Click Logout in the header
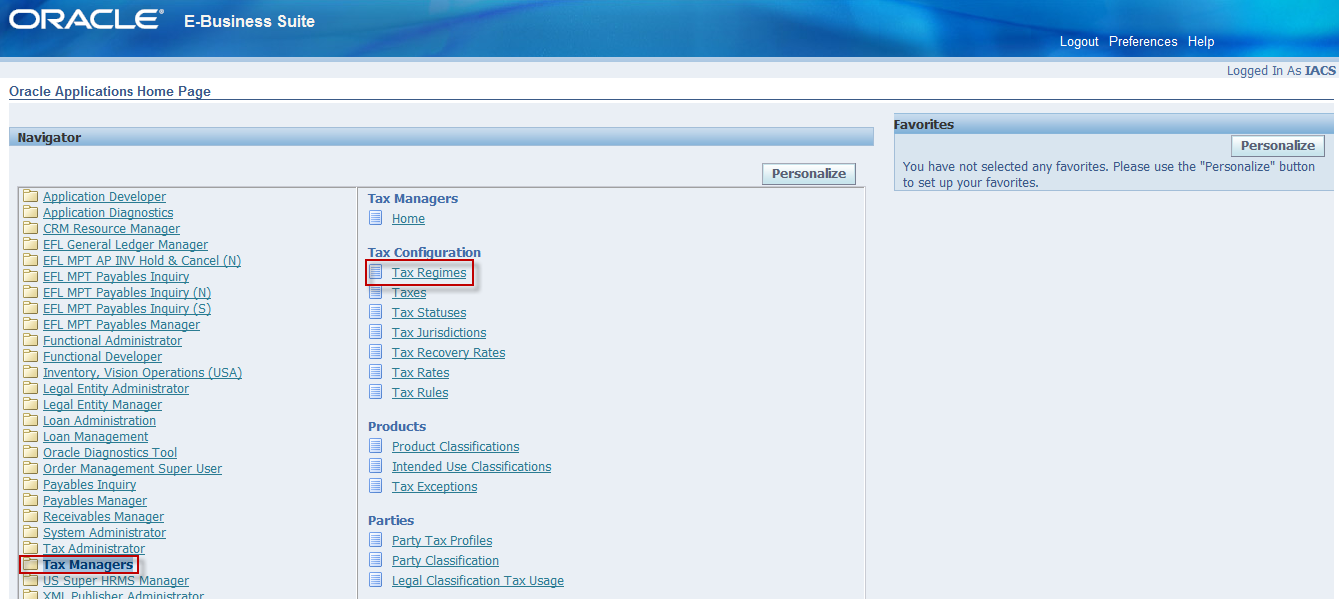Viewport: 1339px width, 599px height. [x=1079, y=41]
